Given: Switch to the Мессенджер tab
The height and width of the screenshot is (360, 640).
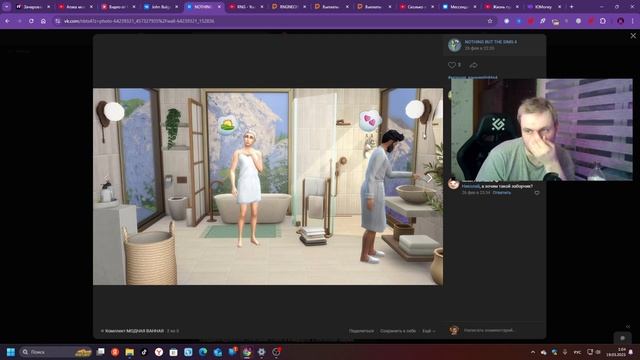Looking at the screenshot, I should pos(459,7).
